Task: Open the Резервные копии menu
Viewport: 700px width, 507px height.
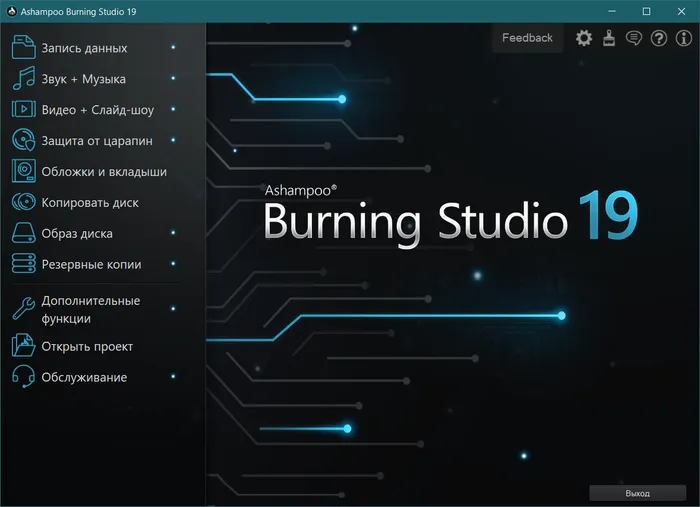Action: pos(92,265)
